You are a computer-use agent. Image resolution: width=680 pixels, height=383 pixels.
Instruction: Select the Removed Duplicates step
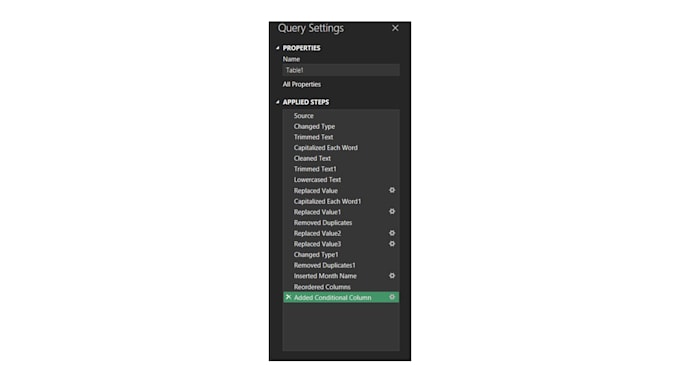coord(341,223)
